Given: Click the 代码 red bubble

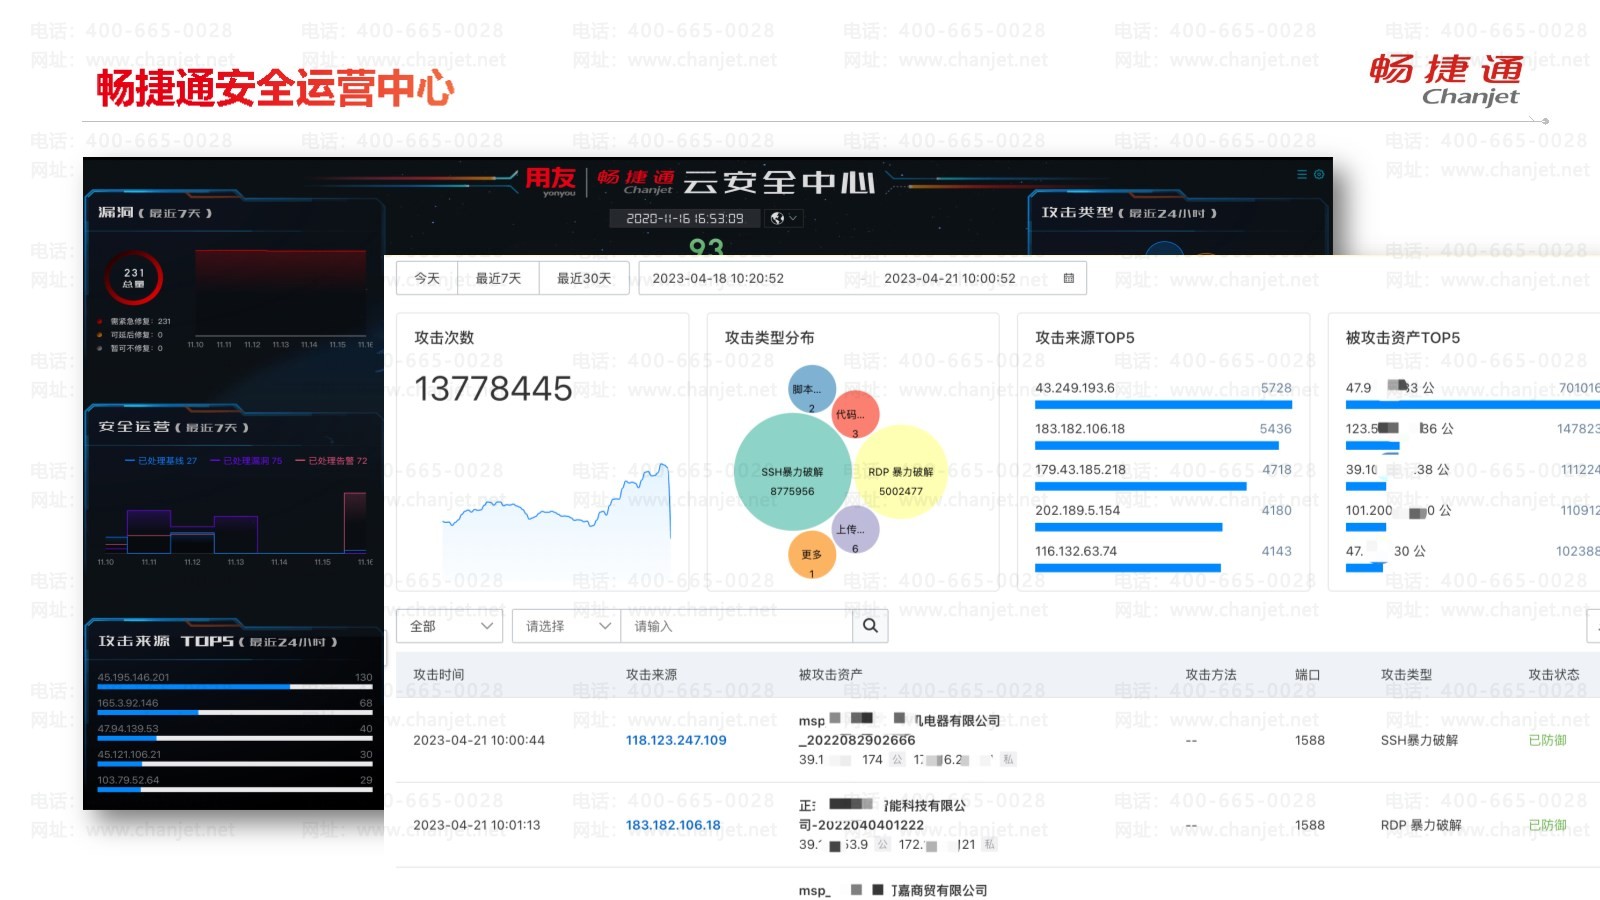Looking at the screenshot, I should pos(854,414).
